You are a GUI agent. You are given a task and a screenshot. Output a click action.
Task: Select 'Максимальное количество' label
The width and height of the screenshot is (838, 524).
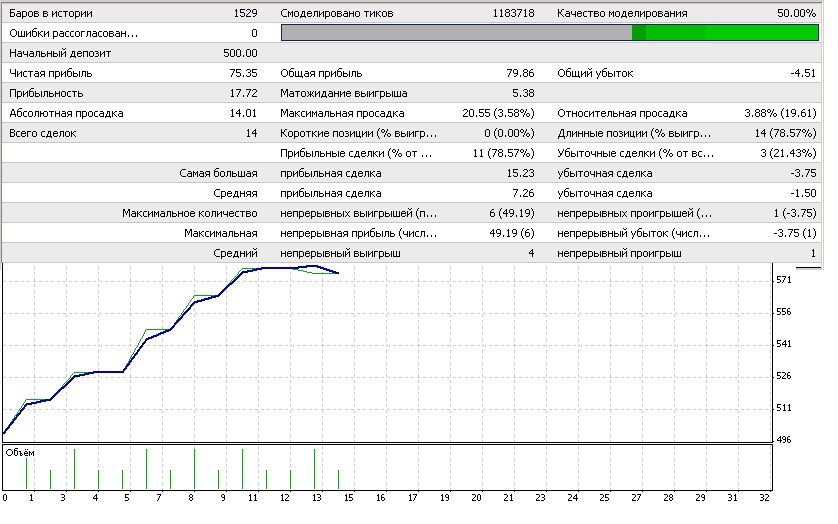tap(190, 213)
